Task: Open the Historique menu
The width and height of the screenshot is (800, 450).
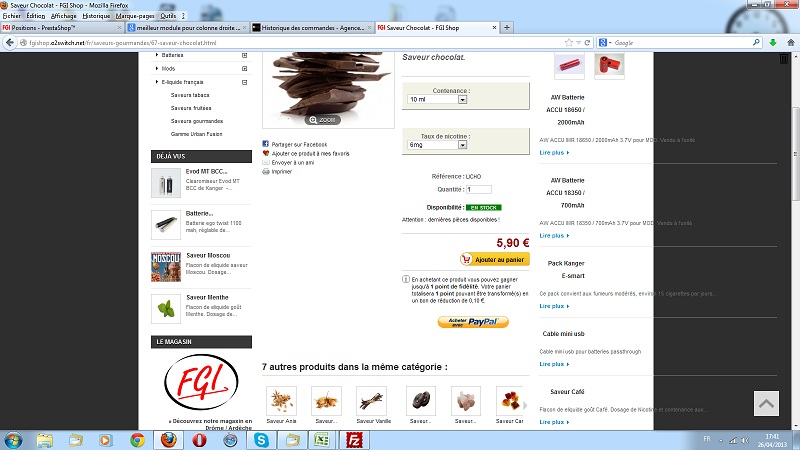Action: [96, 16]
